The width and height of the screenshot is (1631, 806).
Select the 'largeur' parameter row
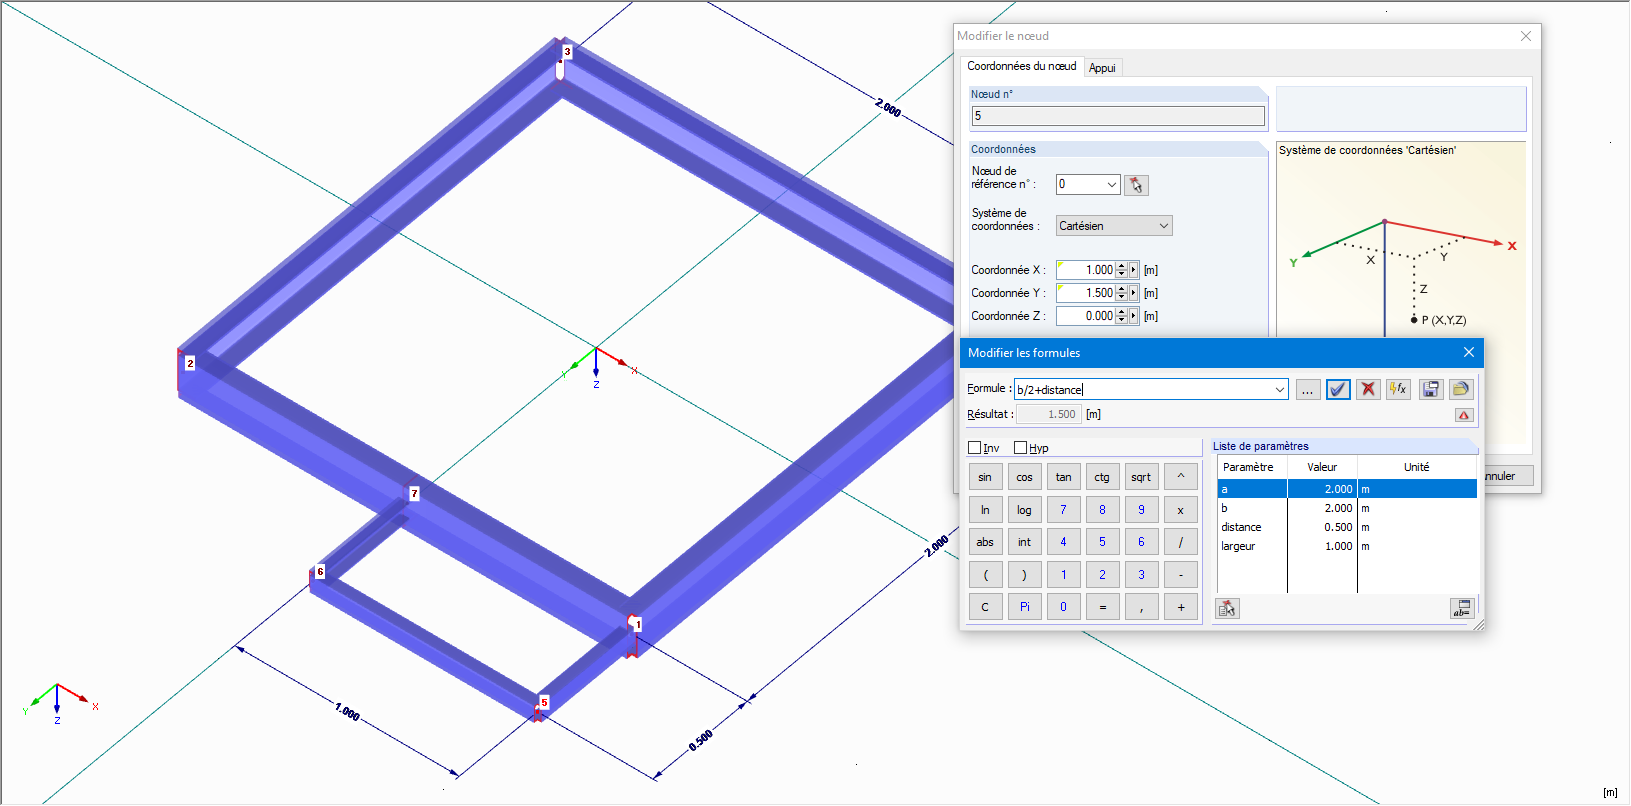[1347, 546]
